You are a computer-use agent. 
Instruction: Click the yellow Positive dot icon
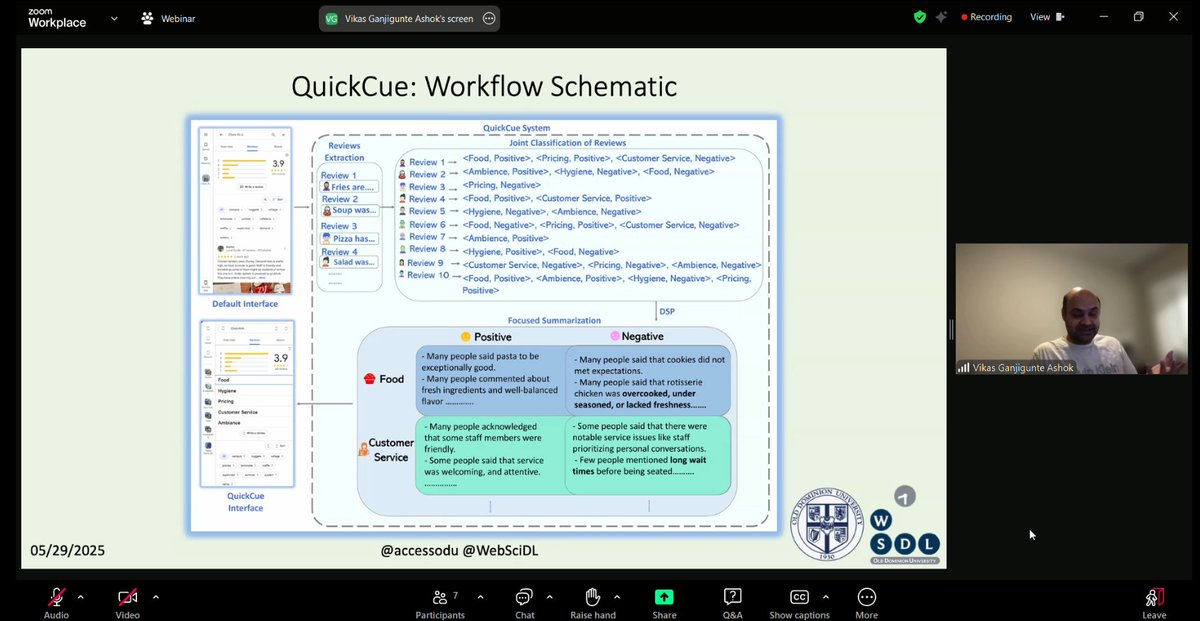(466, 336)
